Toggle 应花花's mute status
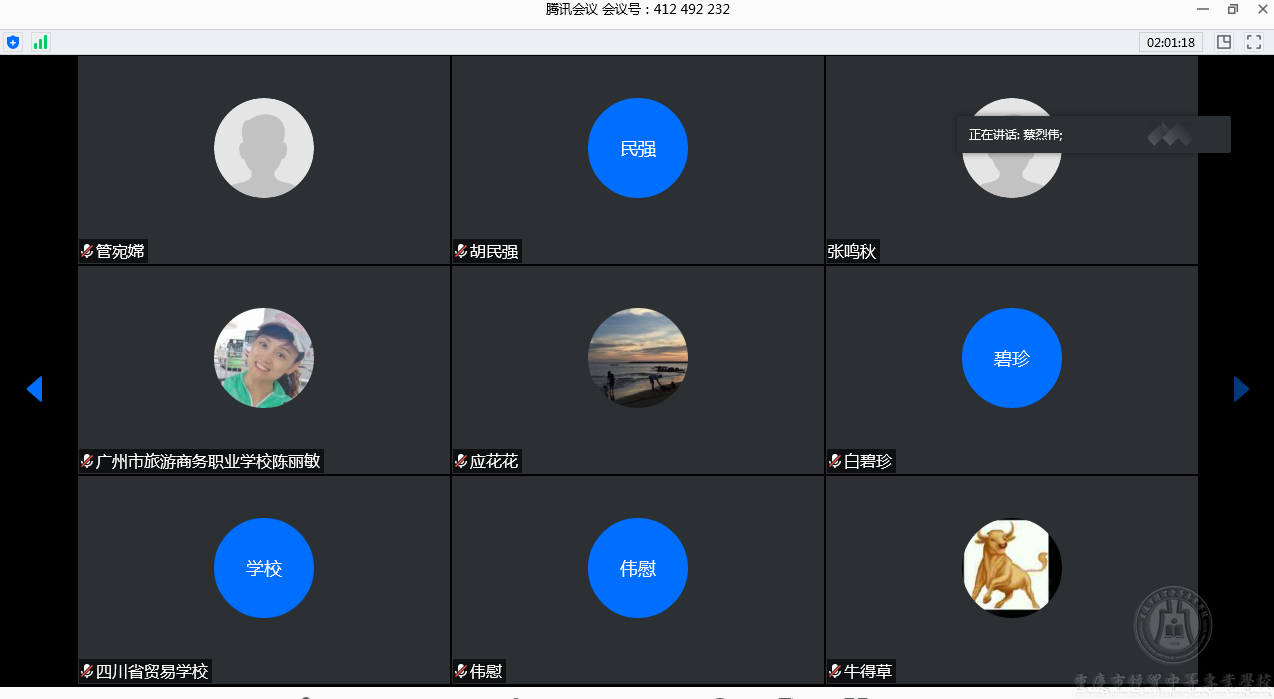Screen dimensions: 1274x699 (x=460, y=461)
